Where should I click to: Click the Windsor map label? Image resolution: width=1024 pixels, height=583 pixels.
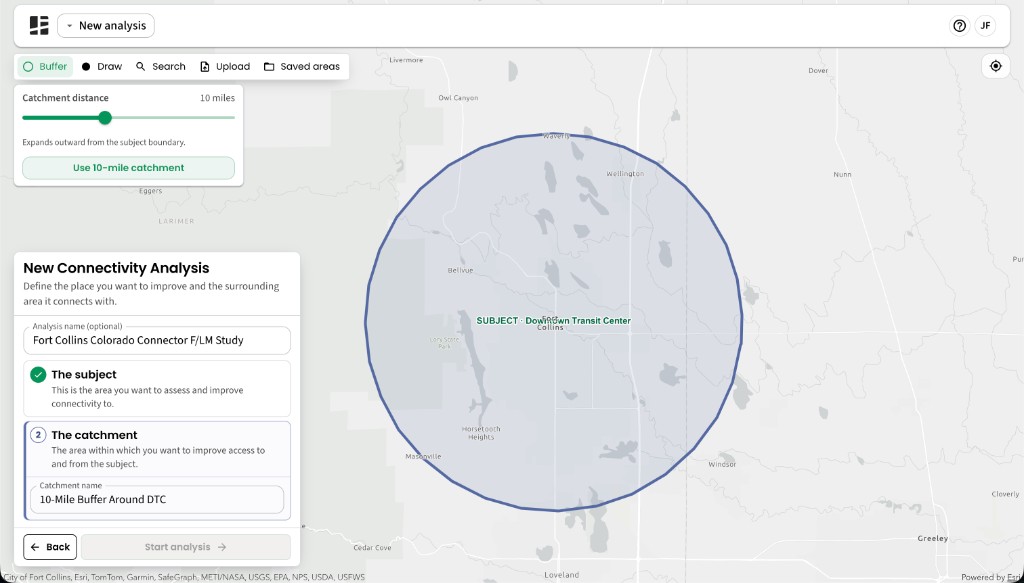click(x=722, y=464)
